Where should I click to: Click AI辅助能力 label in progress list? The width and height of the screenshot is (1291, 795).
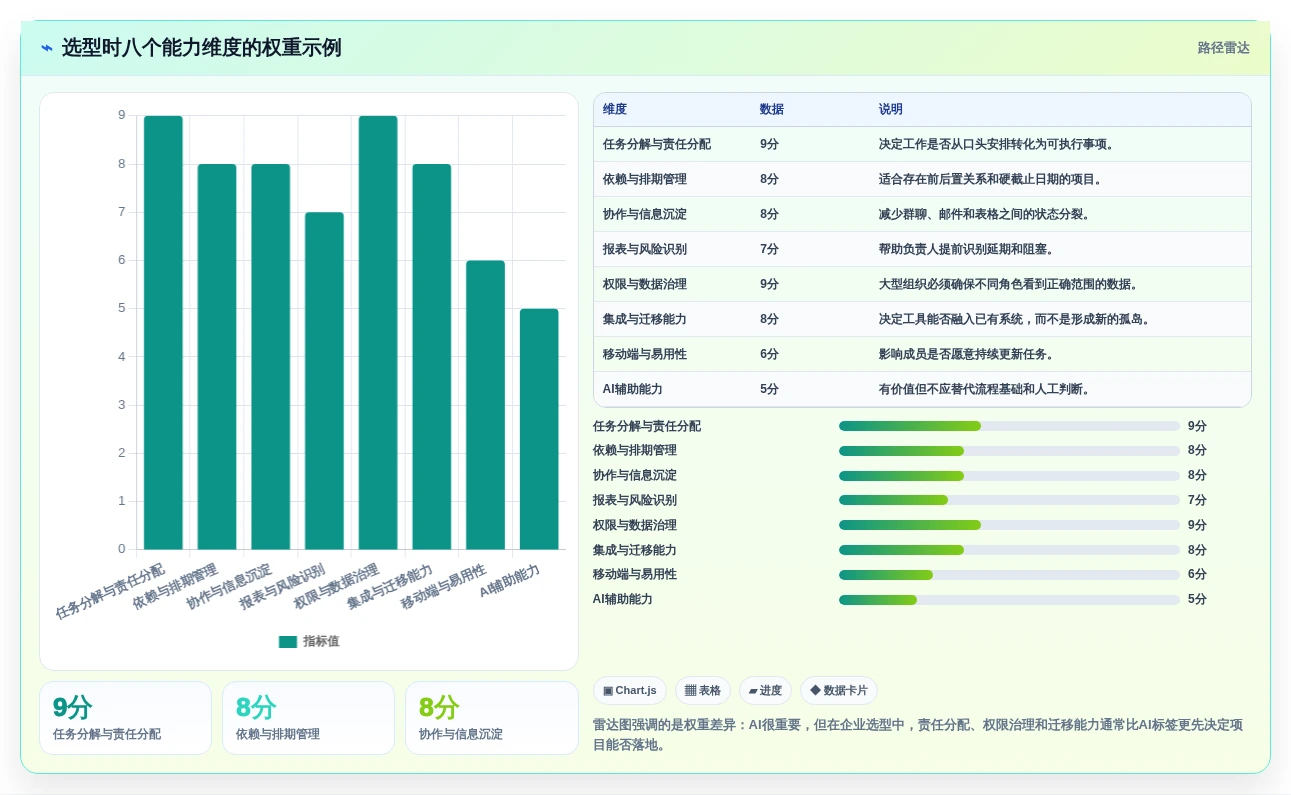pos(623,600)
